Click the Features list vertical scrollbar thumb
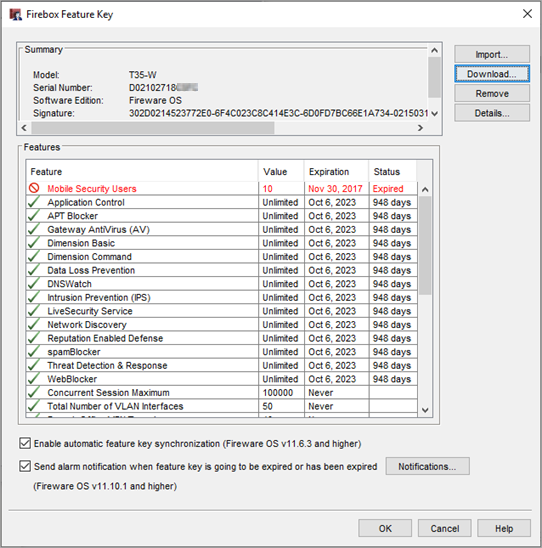The height and width of the screenshot is (548, 542). point(425,246)
